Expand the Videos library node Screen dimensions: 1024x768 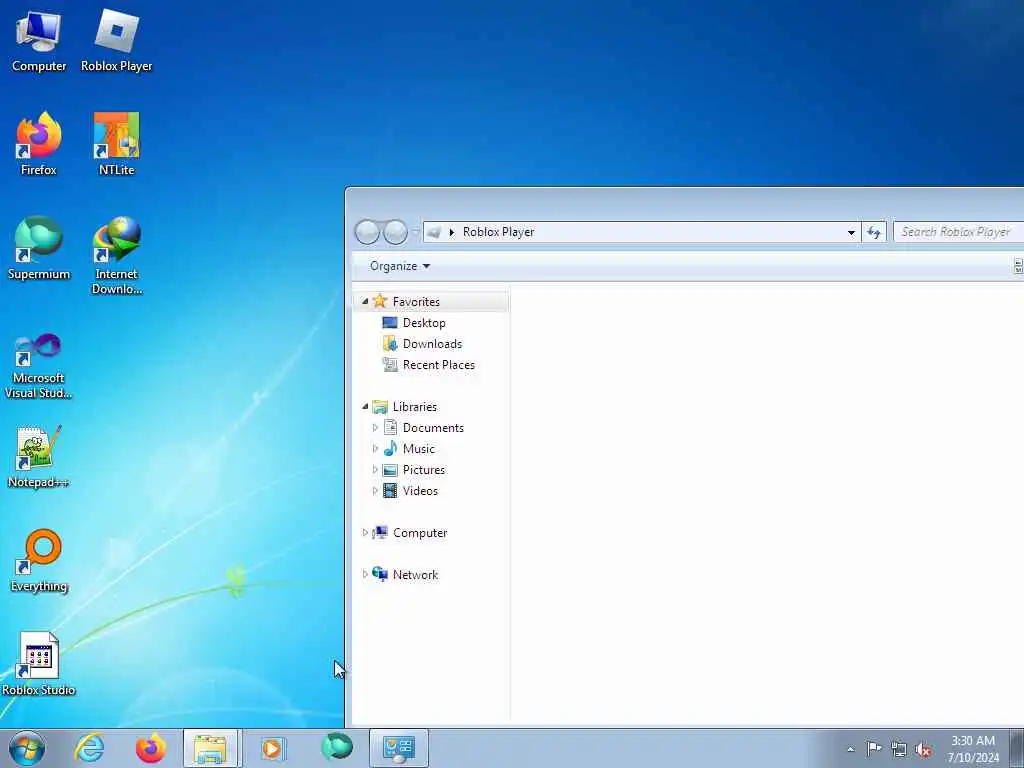point(375,490)
